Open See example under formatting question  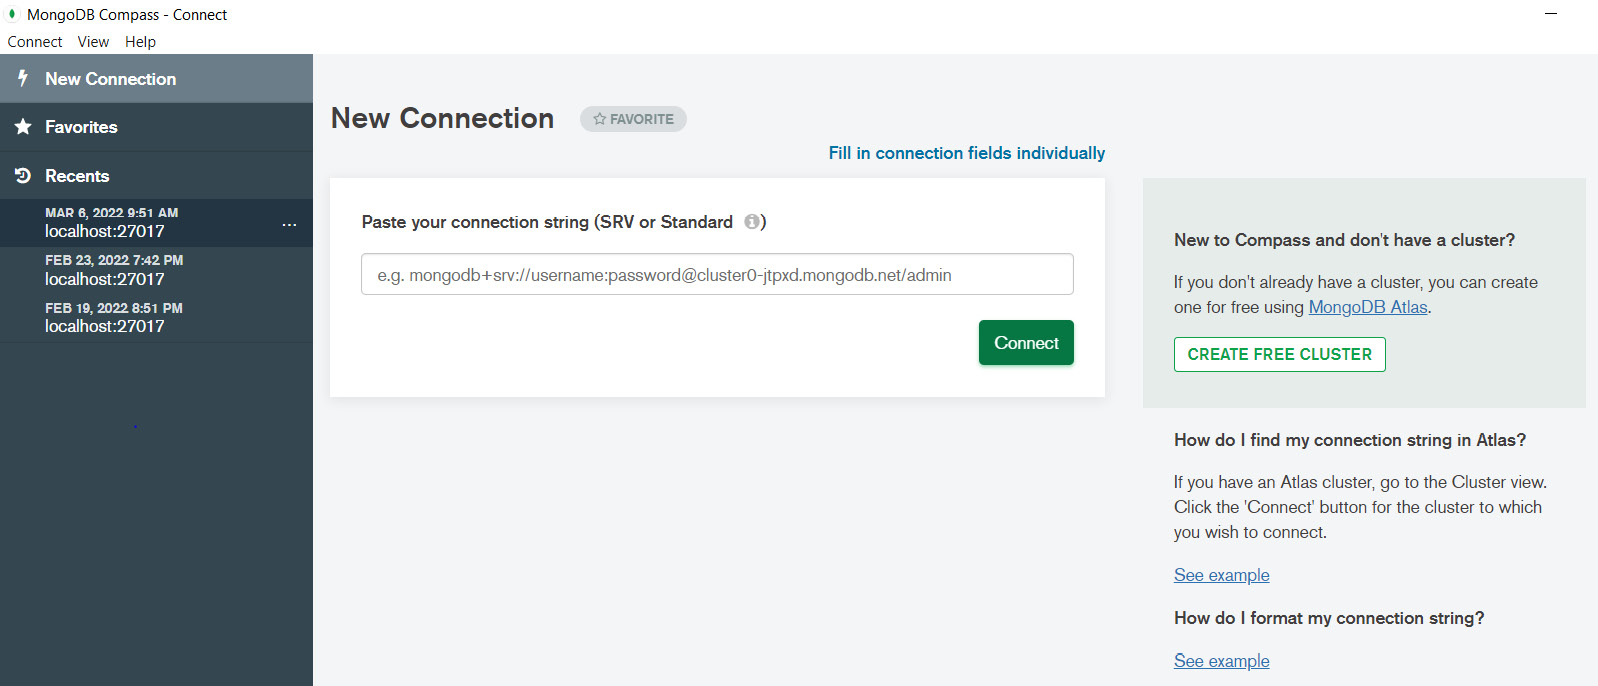pyautogui.click(x=1221, y=660)
